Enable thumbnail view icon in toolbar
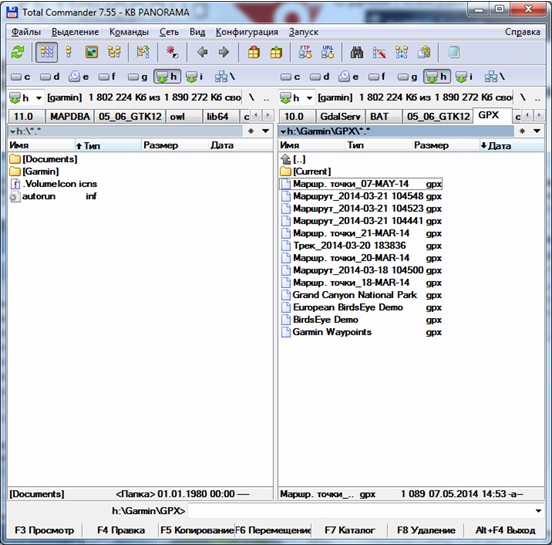Image resolution: width=552 pixels, height=545 pixels. (92, 52)
